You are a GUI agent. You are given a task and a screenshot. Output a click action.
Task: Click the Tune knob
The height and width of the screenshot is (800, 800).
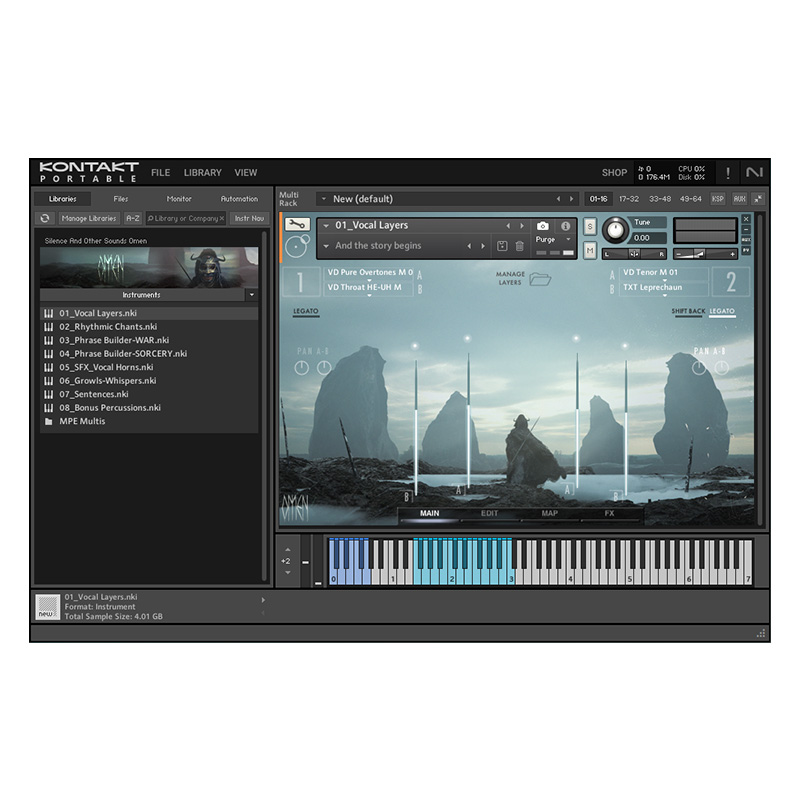point(615,230)
